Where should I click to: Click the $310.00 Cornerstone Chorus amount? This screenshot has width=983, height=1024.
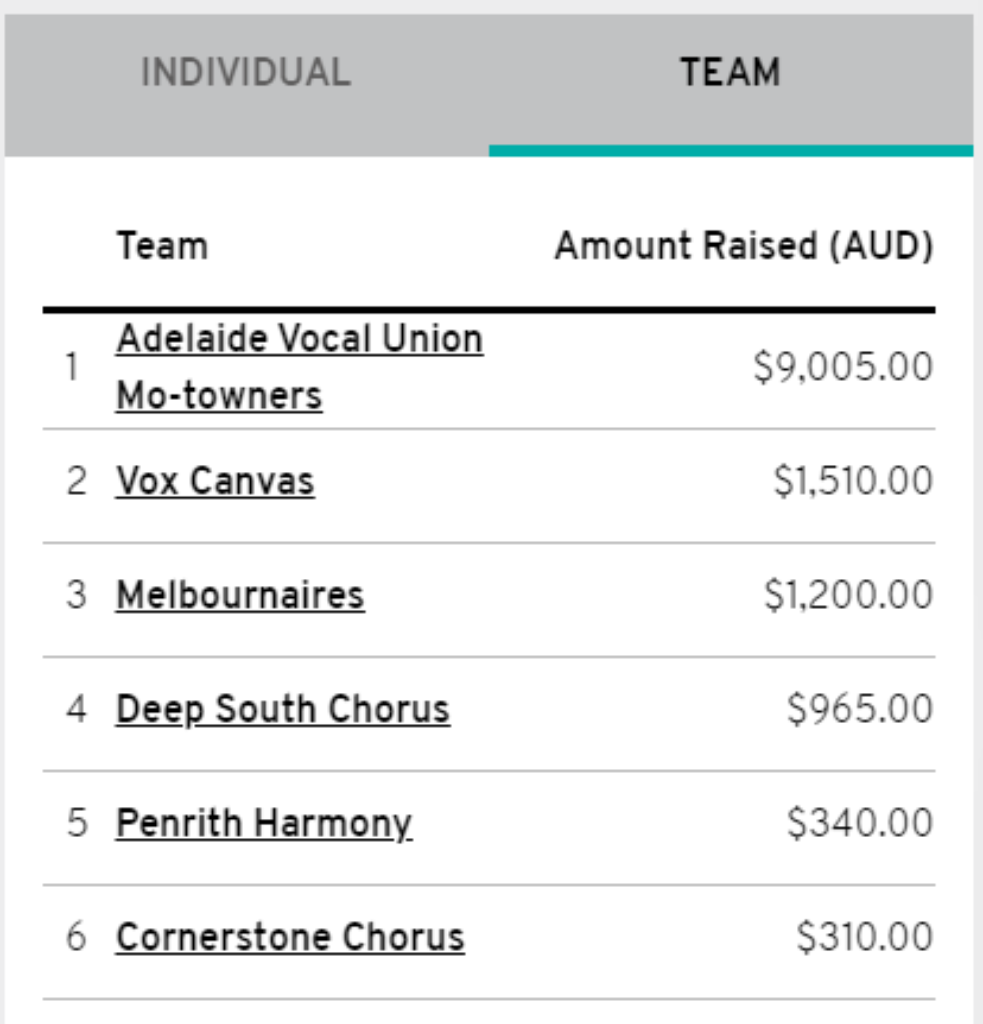coord(864,937)
